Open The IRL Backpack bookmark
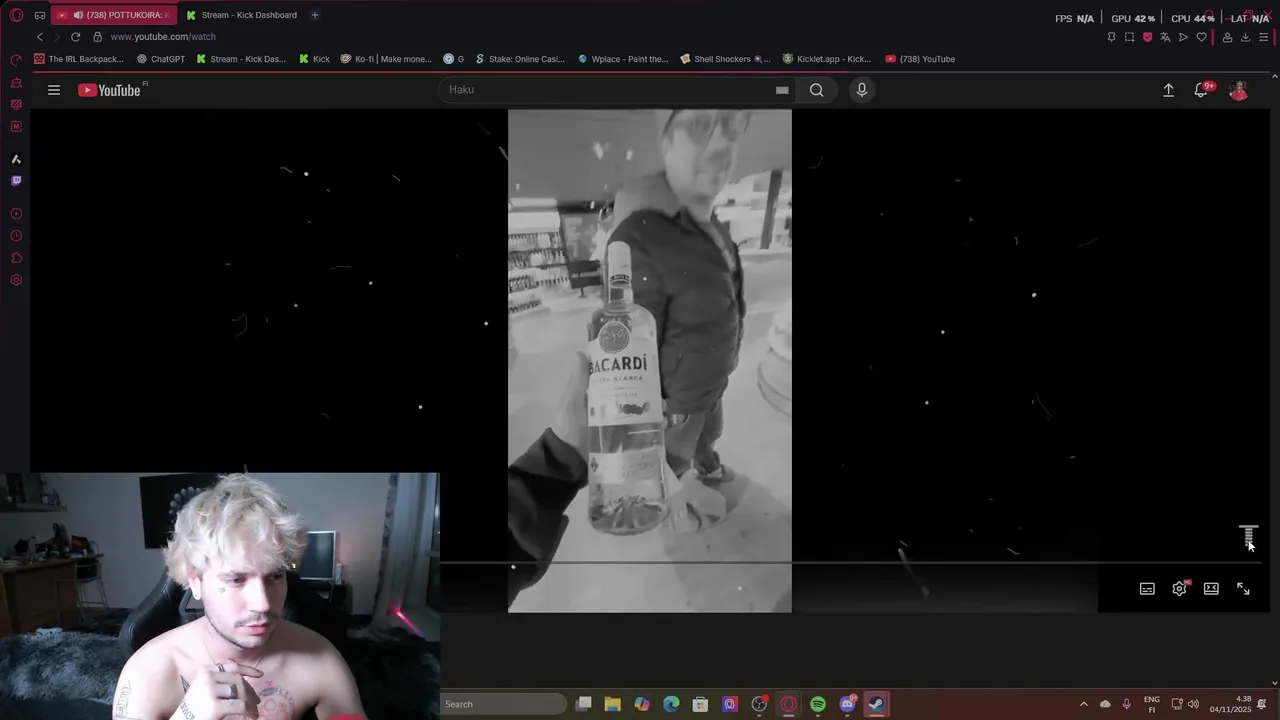The width and height of the screenshot is (1280, 720). (x=79, y=59)
